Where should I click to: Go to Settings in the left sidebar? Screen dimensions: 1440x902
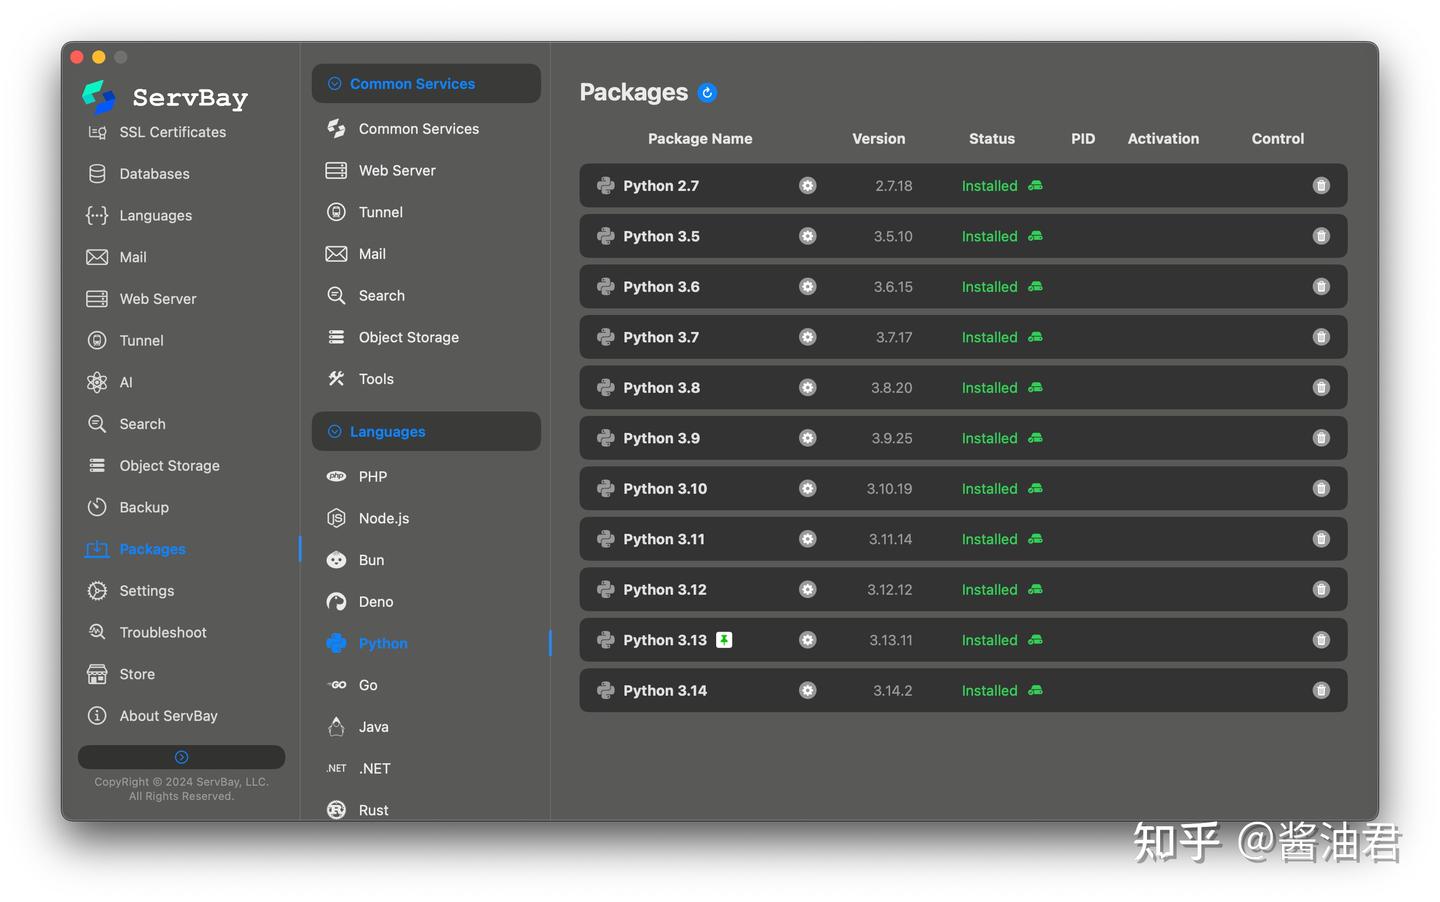point(146,591)
